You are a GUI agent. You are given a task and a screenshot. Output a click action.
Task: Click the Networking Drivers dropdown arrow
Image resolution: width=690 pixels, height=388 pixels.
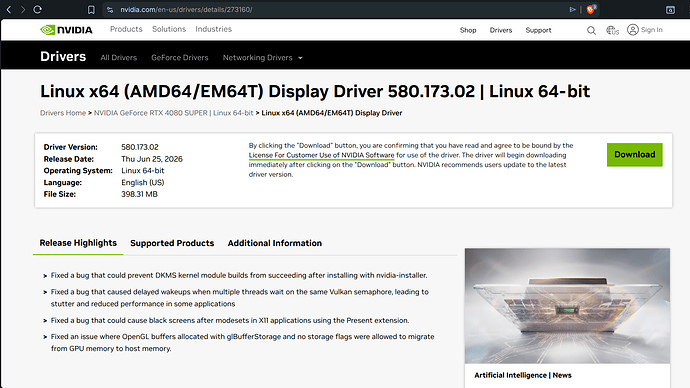click(300, 58)
